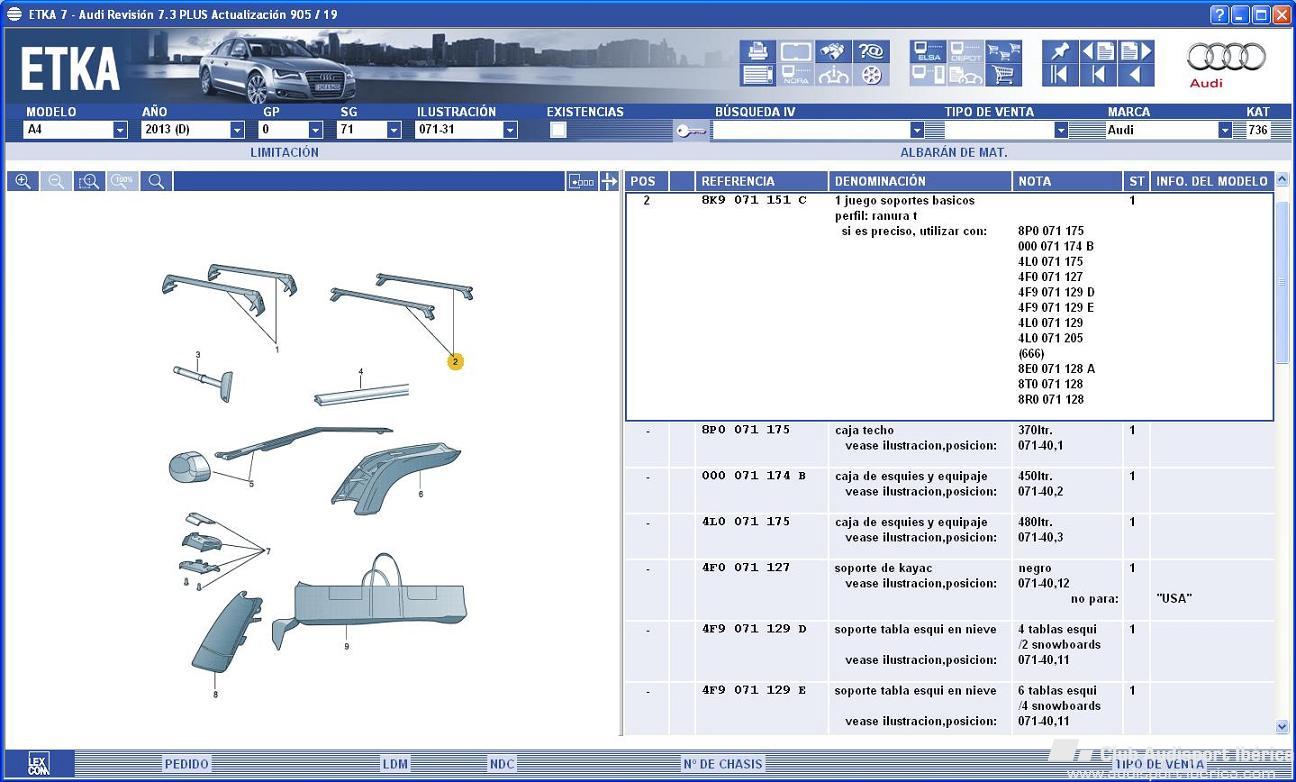The height and width of the screenshot is (782, 1296).
Task: Click the single-bar back arrow icon
Action: pos(1098,75)
